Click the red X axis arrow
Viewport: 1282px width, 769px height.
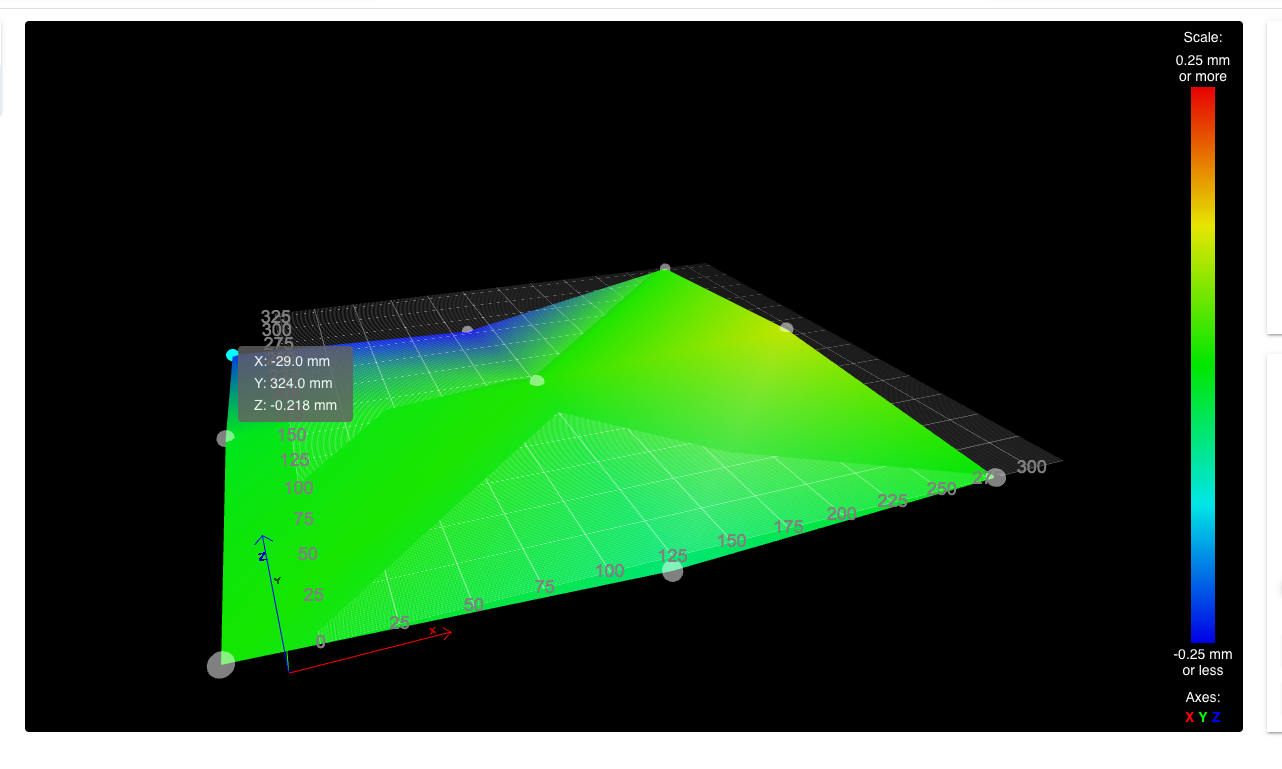click(x=370, y=652)
